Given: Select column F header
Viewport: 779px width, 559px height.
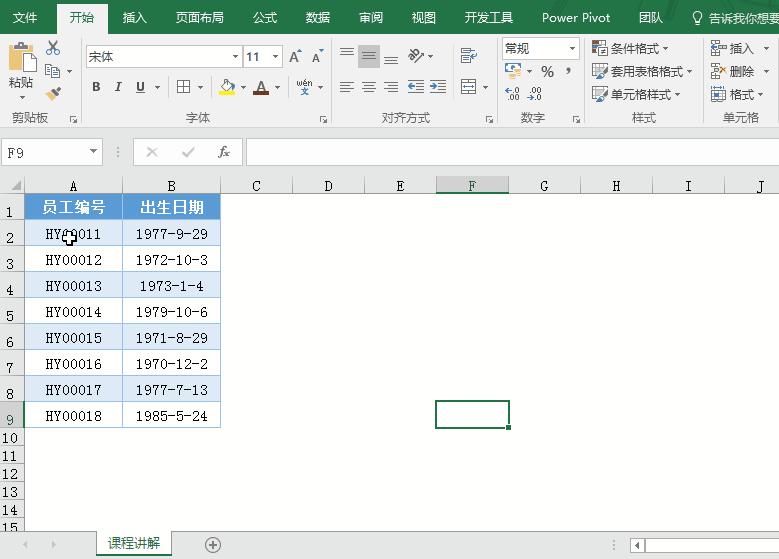Looking at the screenshot, I should coord(472,185).
